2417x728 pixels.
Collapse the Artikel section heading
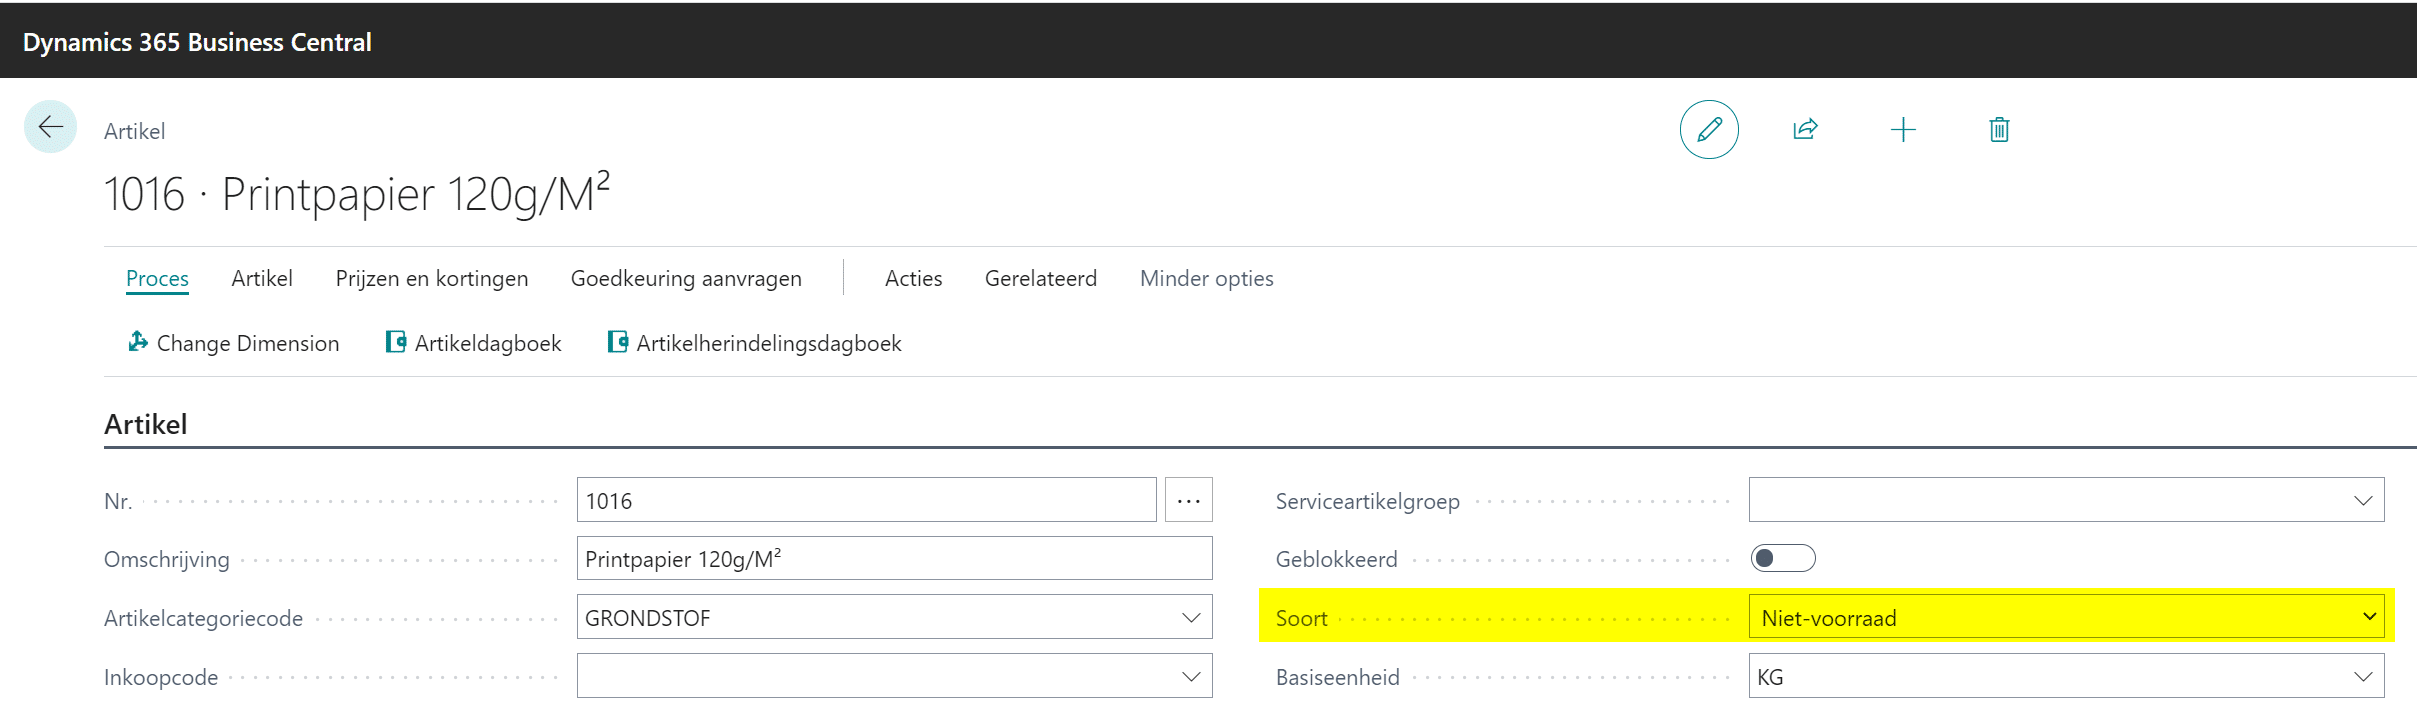point(146,424)
